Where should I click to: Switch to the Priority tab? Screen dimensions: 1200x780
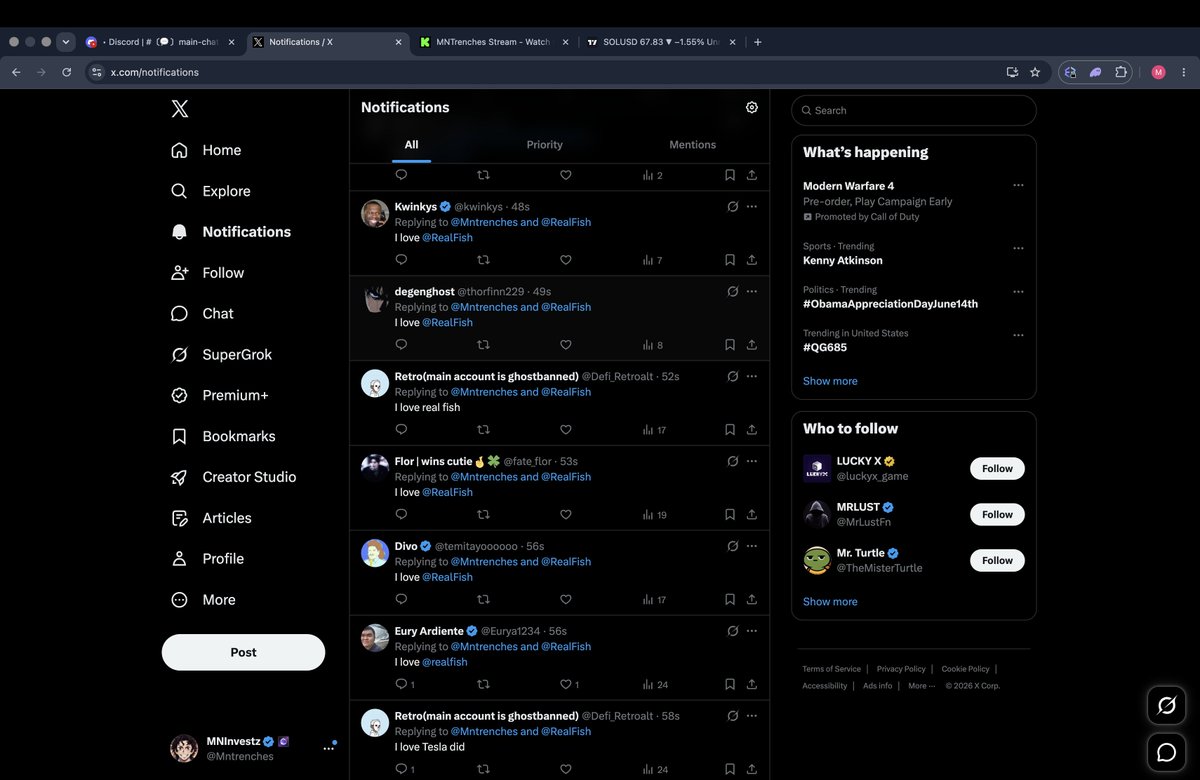click(x=544, y=145)
